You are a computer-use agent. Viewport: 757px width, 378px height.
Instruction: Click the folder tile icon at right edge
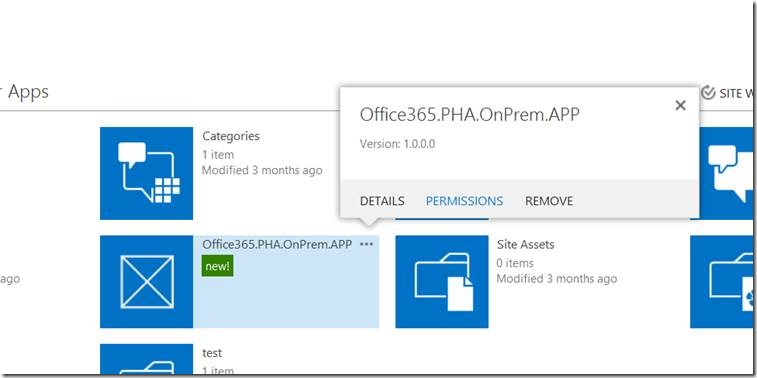[x=721, y=281]
